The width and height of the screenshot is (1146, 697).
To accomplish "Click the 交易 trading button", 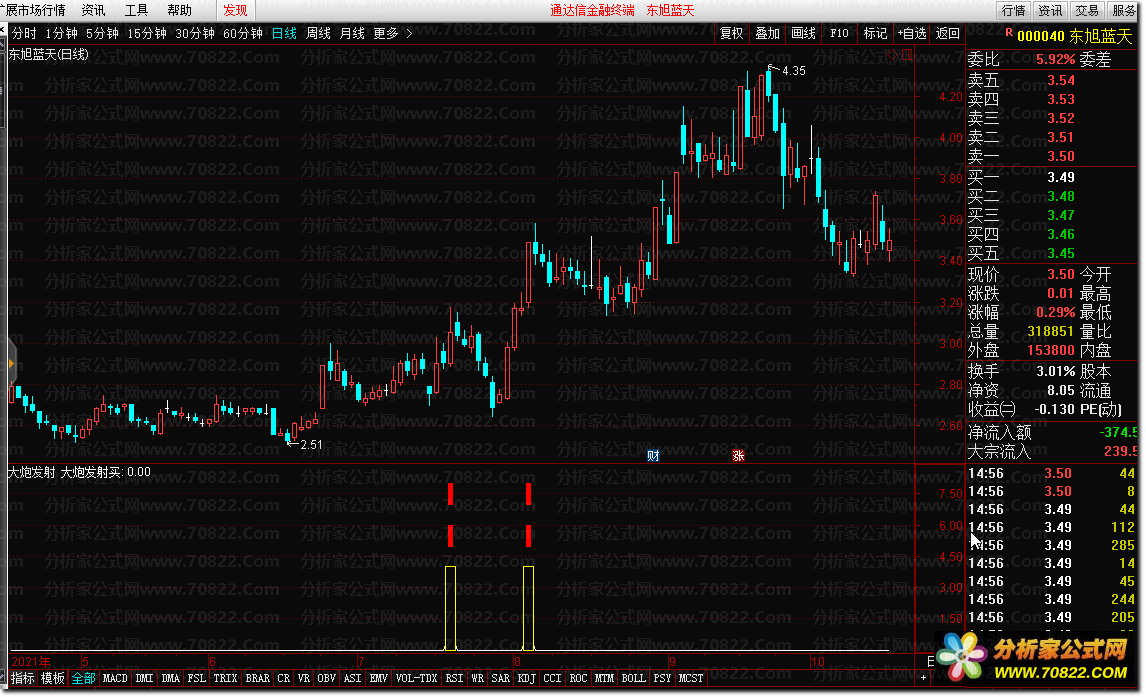I will [1087, 10].
